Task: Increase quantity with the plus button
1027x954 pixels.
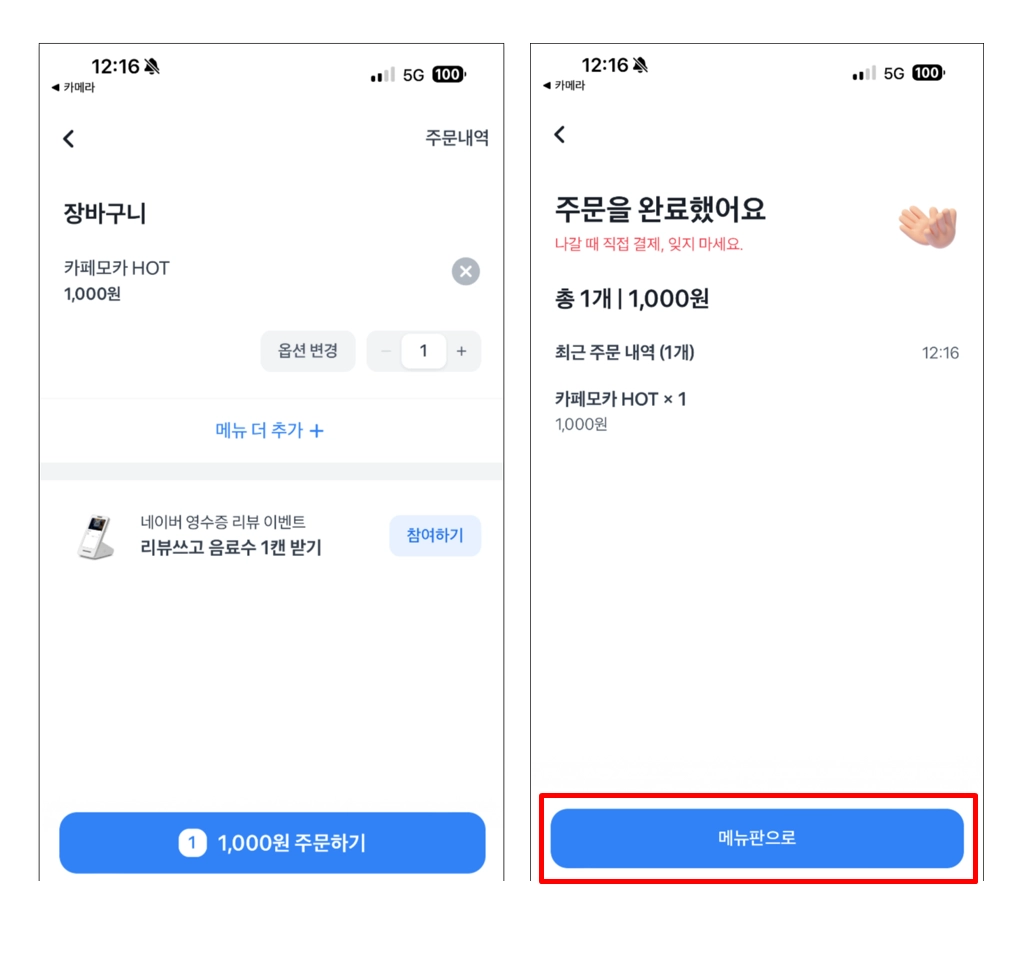Action: (x=461, y=351)
